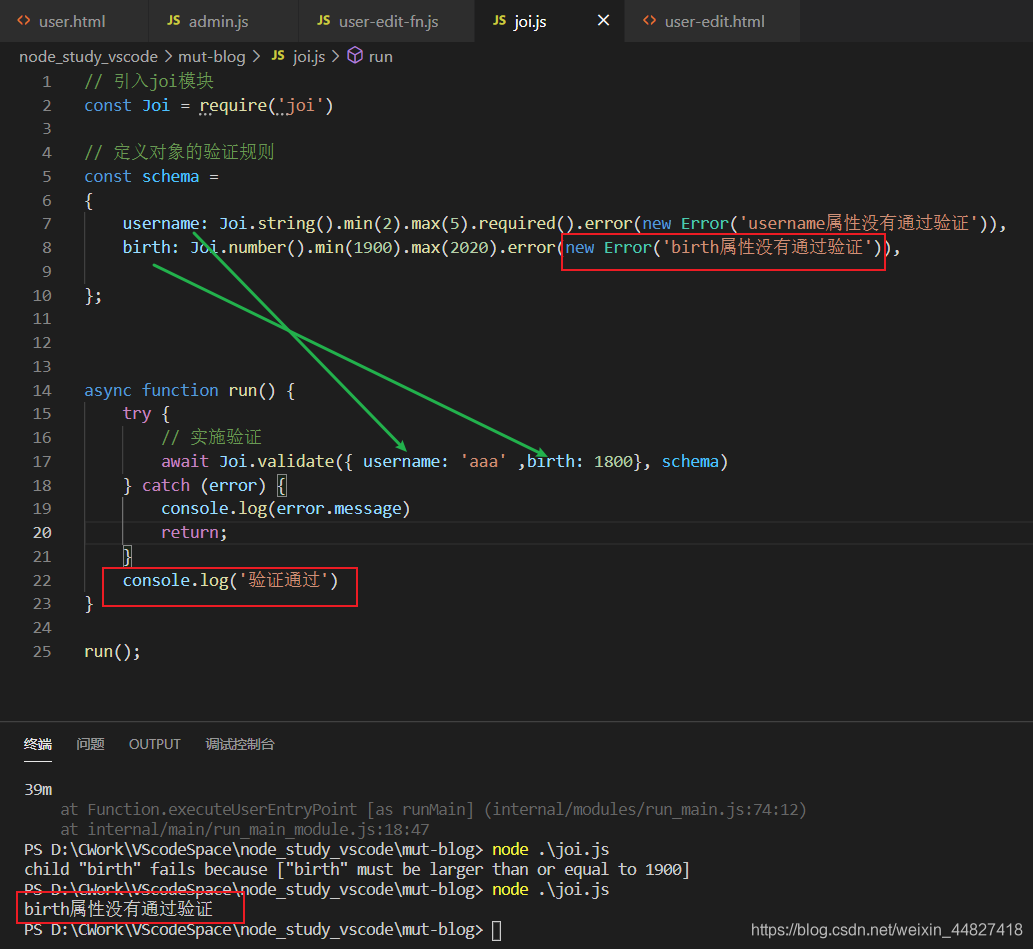Click 'await' on line 17

coord(185,461)
